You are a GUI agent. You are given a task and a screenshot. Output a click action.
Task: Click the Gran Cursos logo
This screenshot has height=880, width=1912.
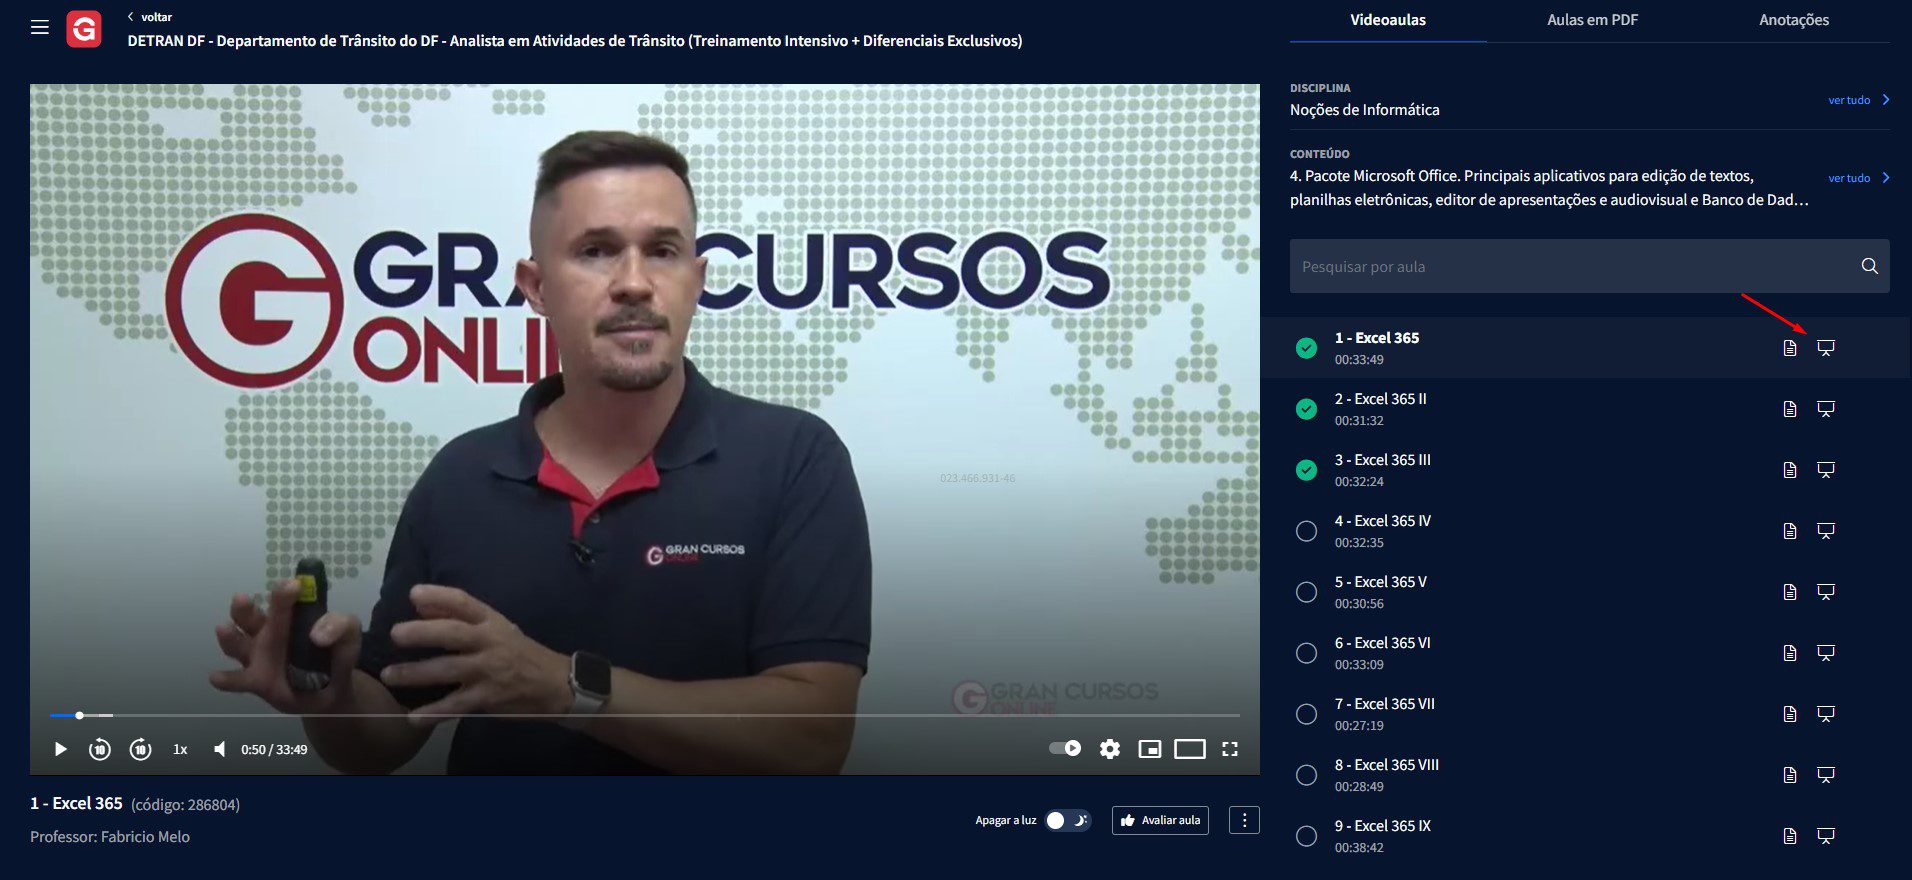[84, 29]
